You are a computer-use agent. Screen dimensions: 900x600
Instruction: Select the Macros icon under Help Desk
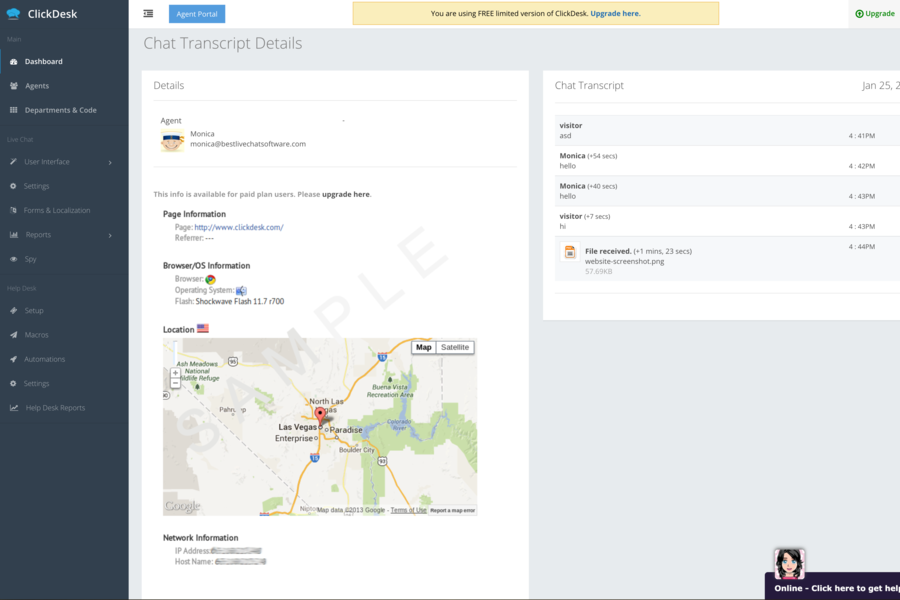[13, 334]
